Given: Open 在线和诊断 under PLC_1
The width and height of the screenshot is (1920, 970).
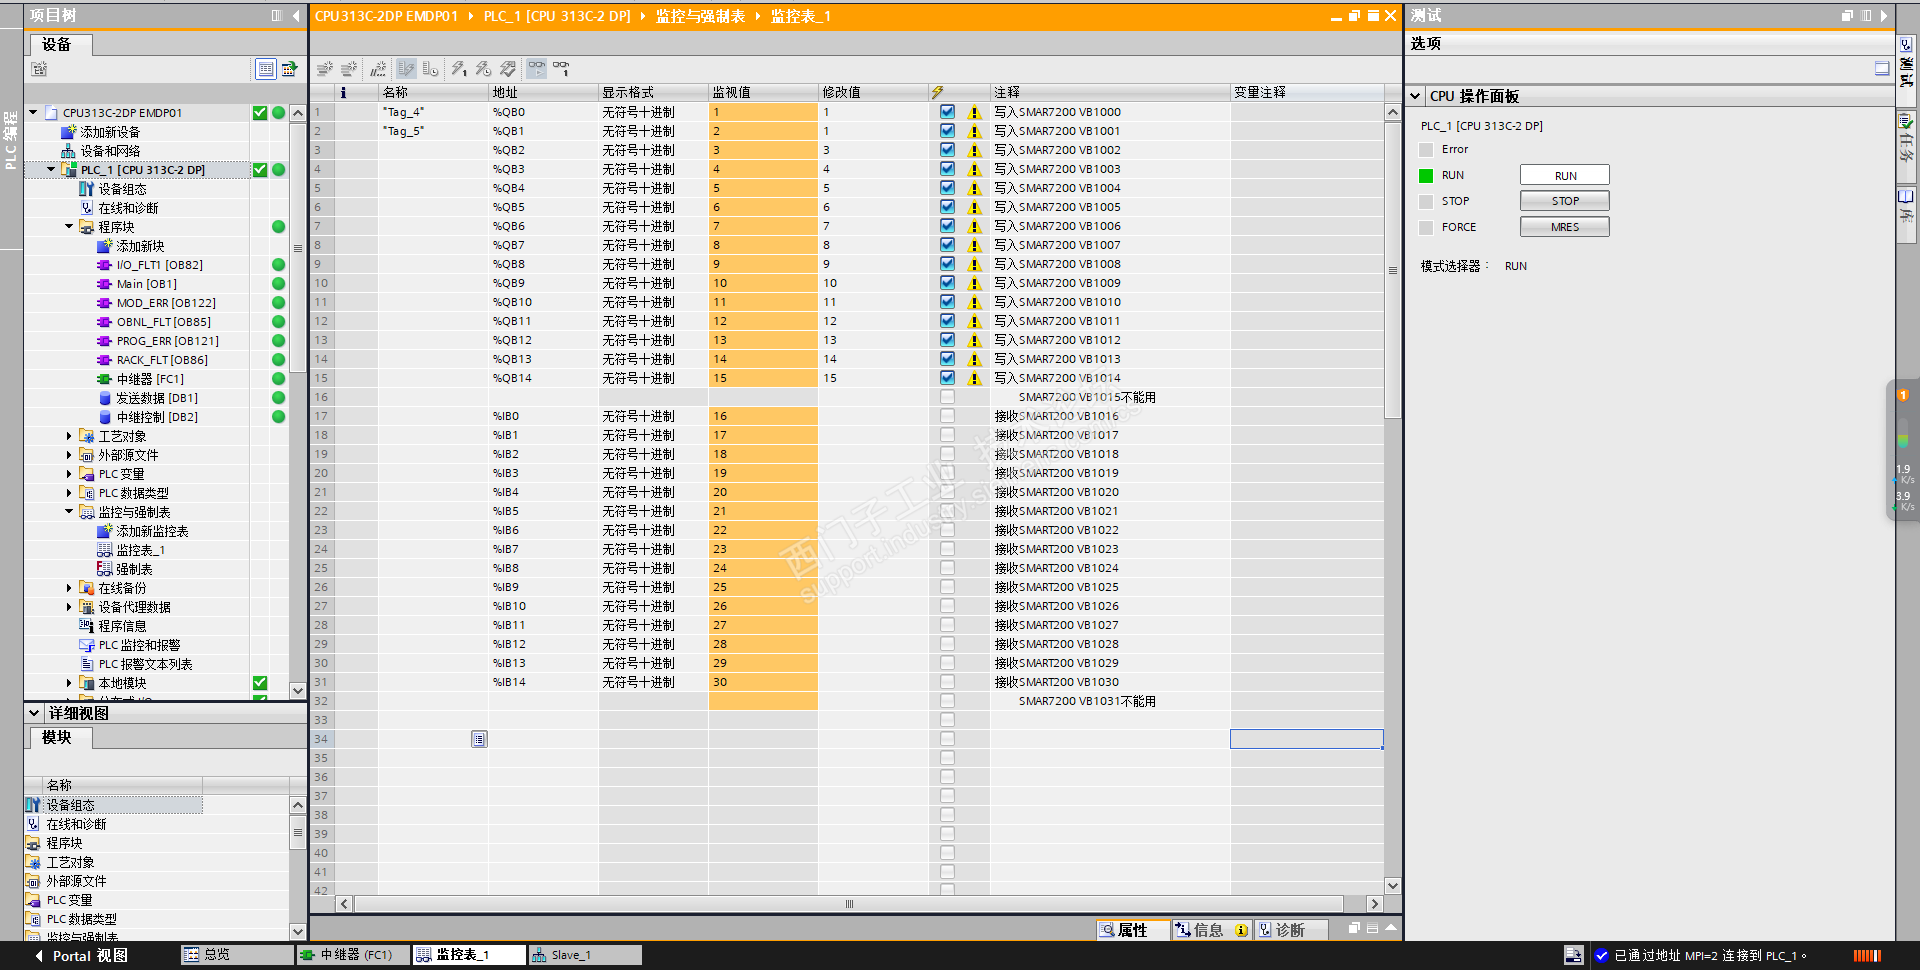Looking at the screenshot, I should tap(128, 208).
